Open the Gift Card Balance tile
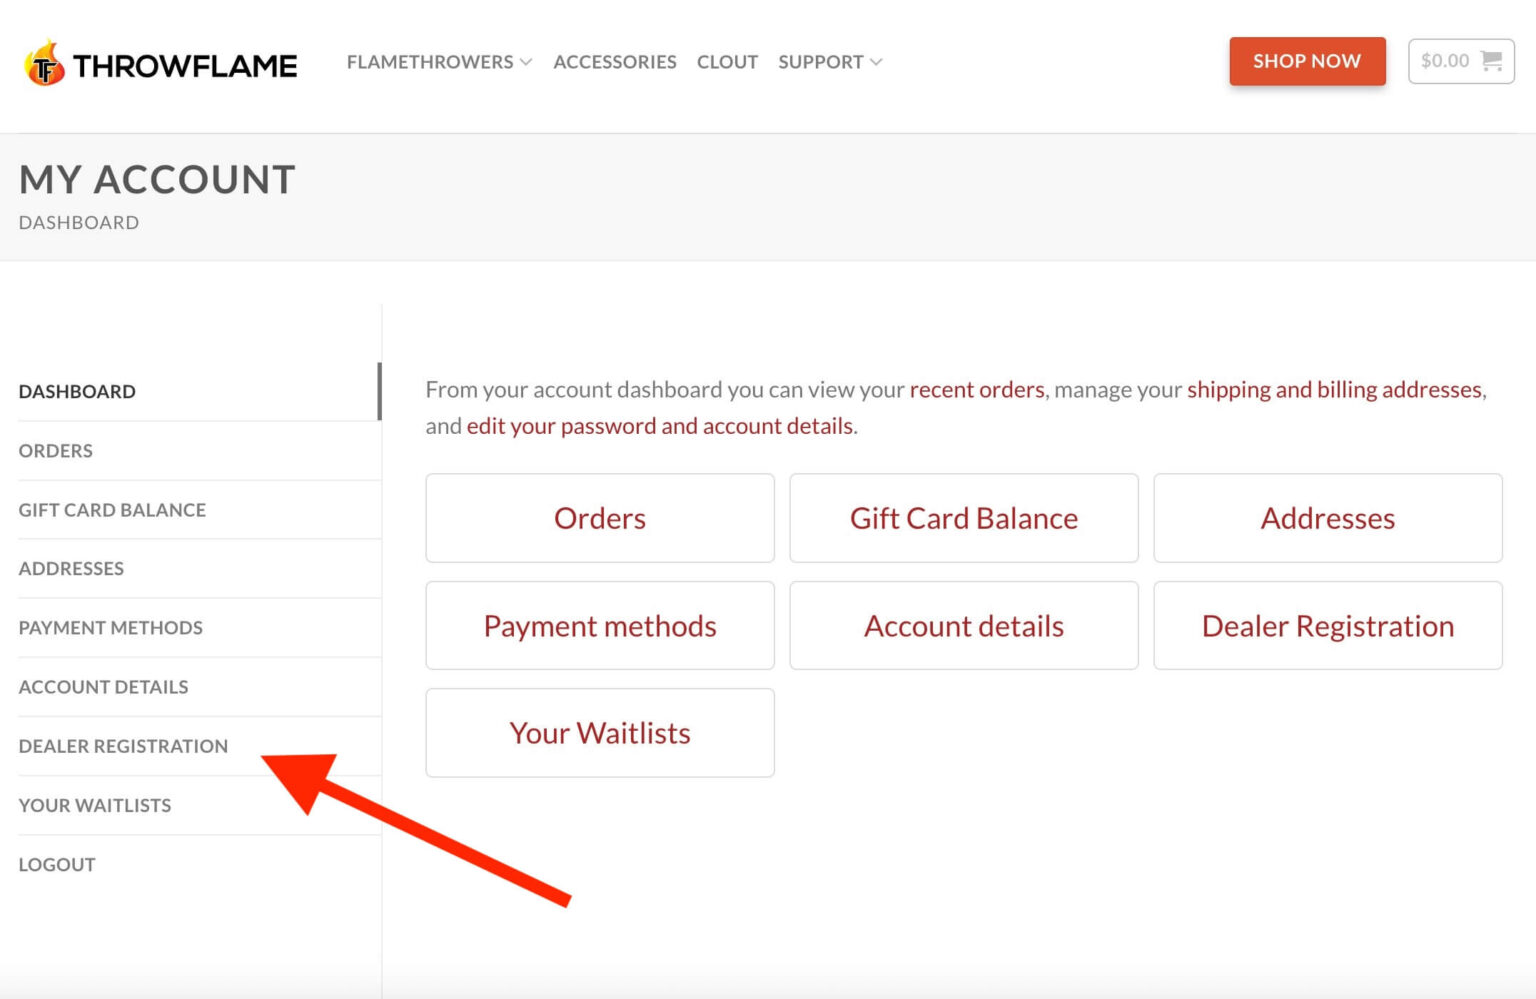This screenshot has height=999, width=1536. [x=964, y=518]
